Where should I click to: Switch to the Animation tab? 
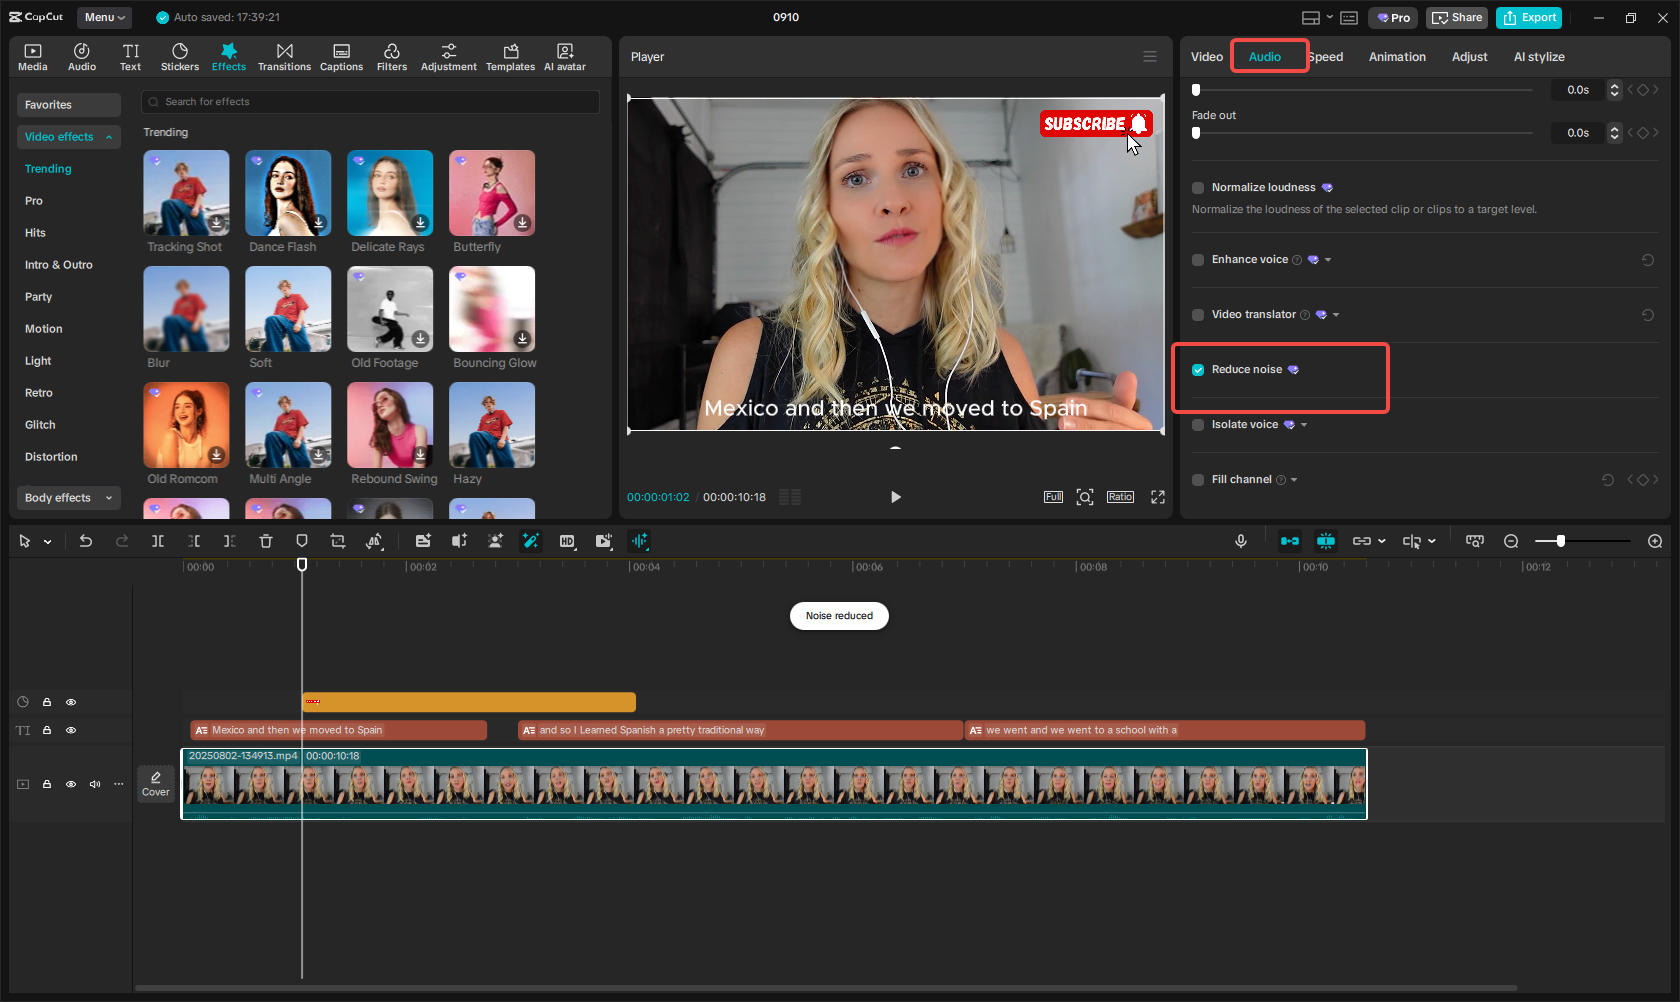click(1397, 57)
